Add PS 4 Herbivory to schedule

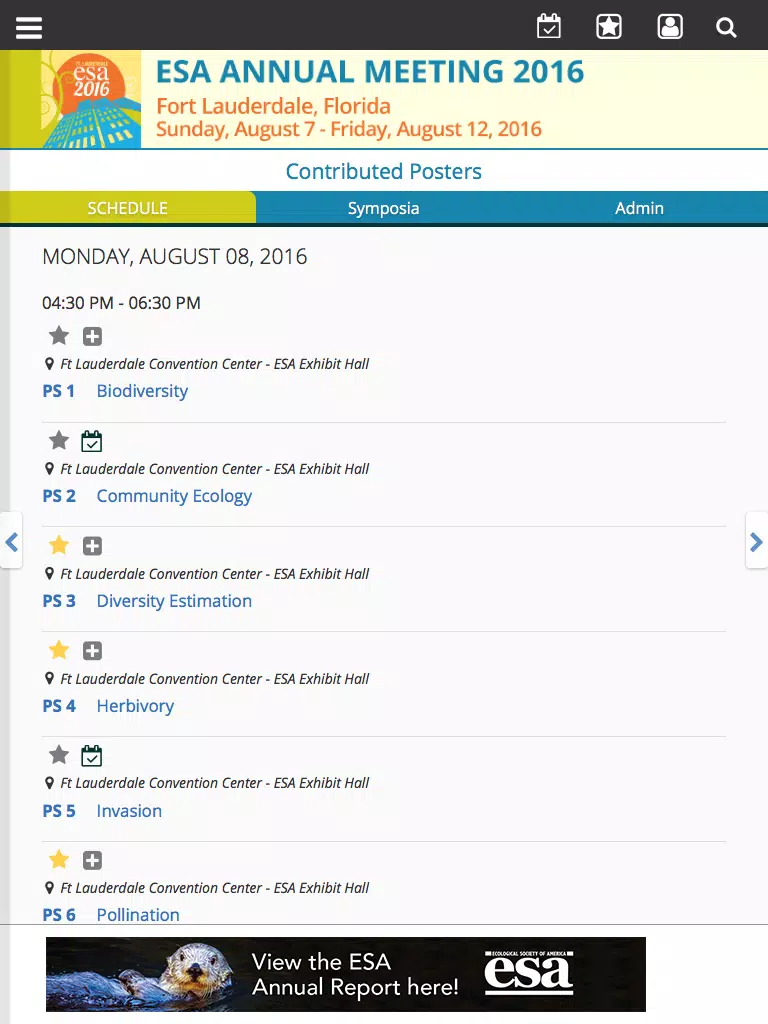pos(92,650)
